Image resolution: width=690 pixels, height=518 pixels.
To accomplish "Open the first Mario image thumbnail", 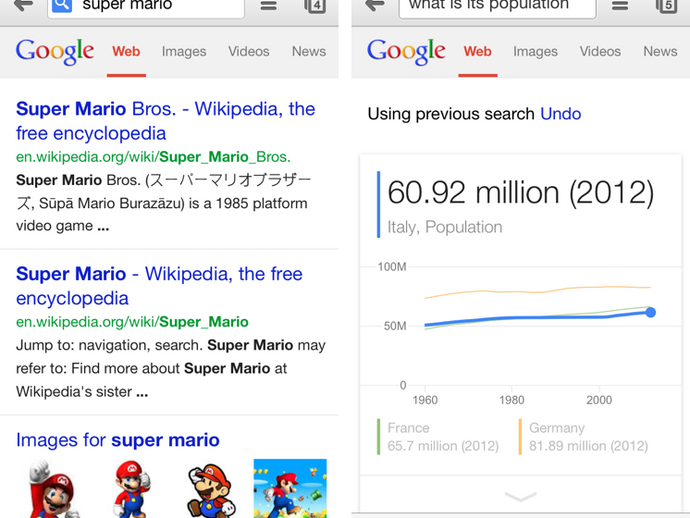I will [52, 488].
